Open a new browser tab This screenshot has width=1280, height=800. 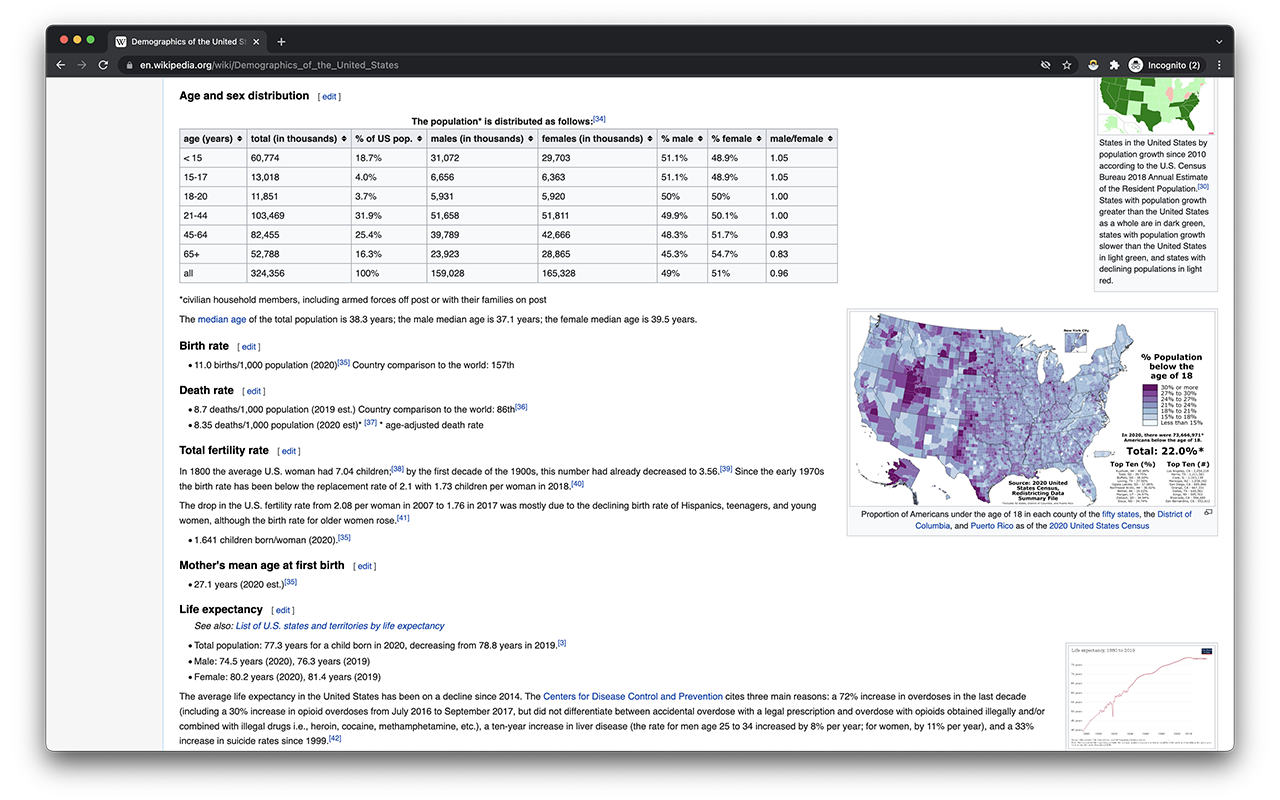281,41
